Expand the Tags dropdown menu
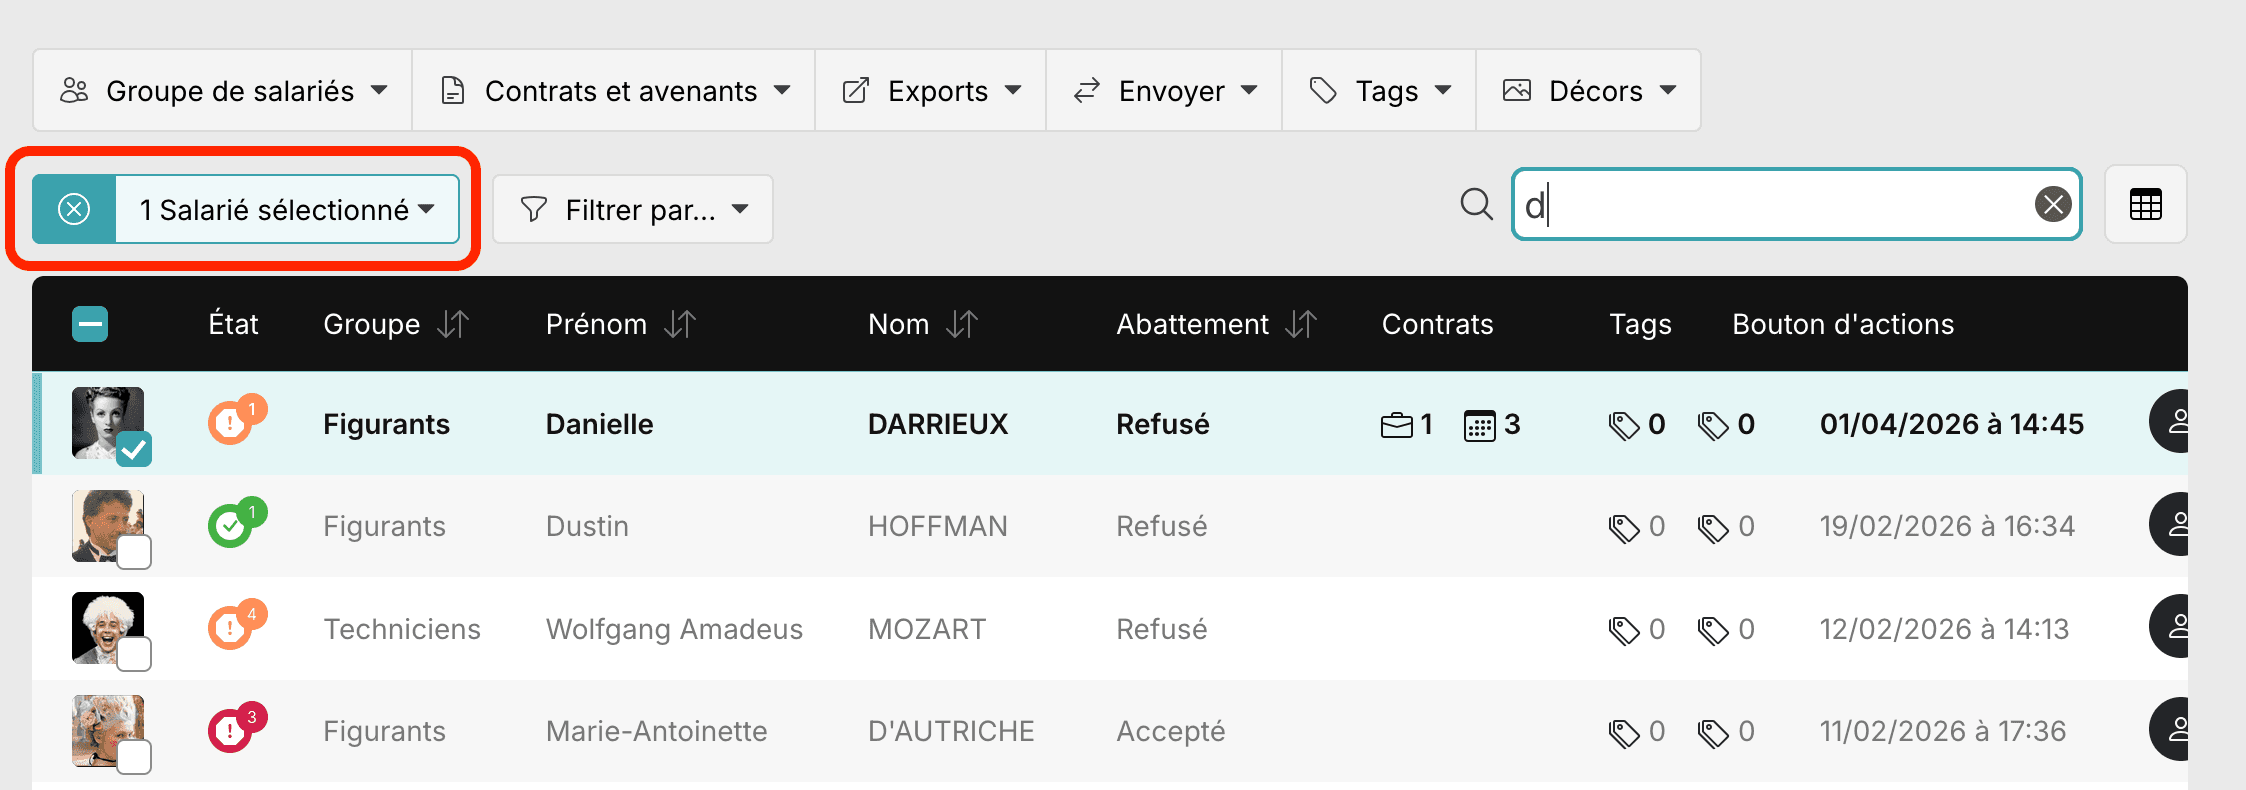 tap(1379, 90)
